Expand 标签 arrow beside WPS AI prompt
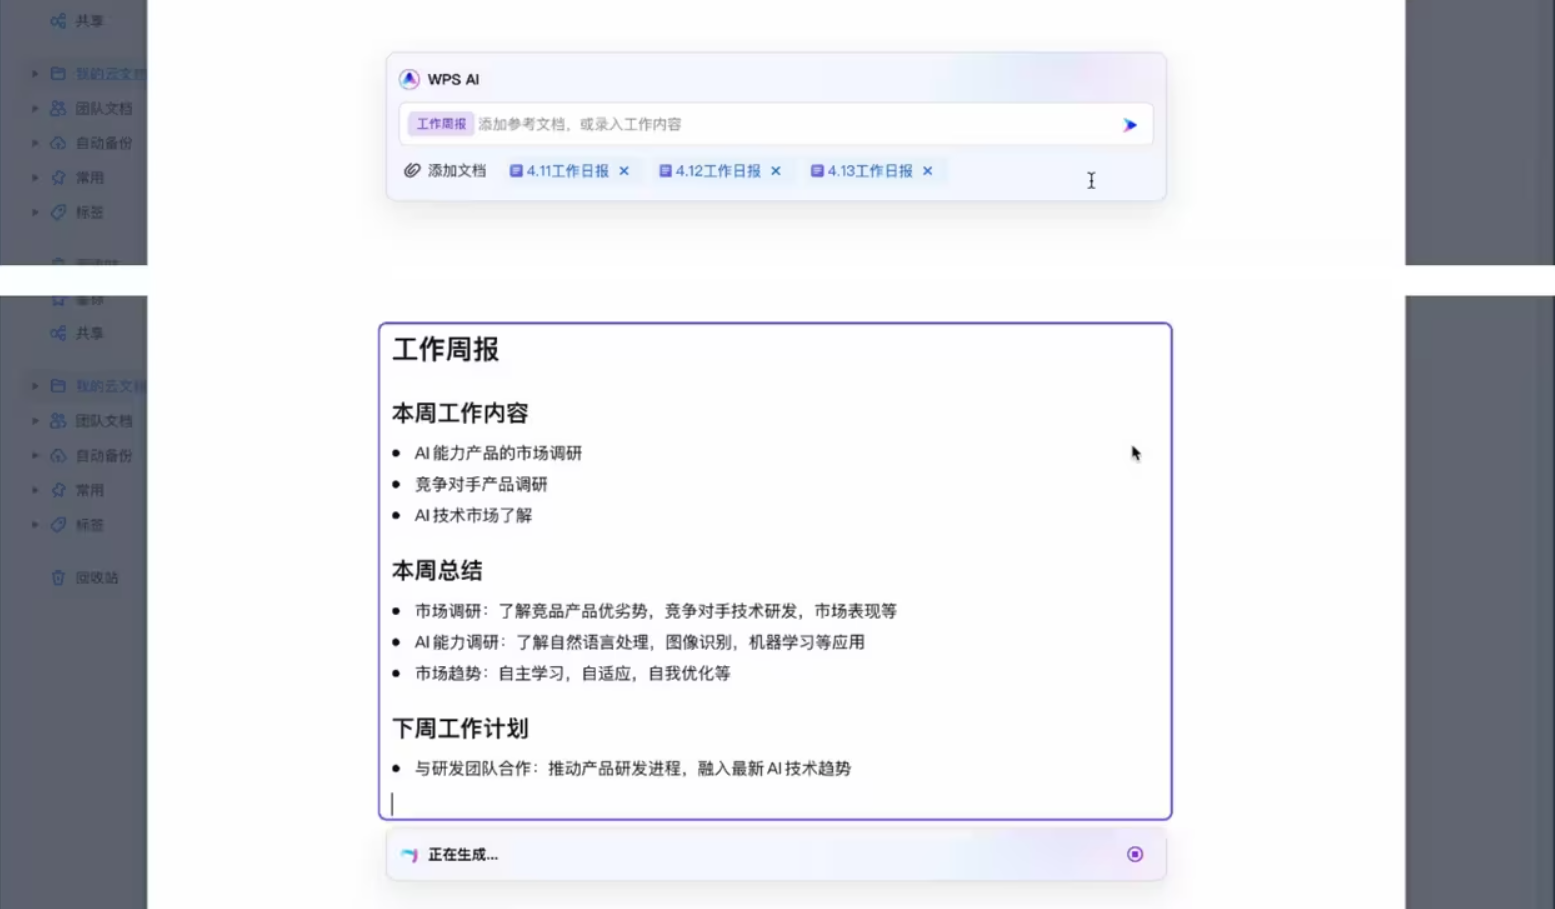The image size is (1555, 909). pos(35,212)
